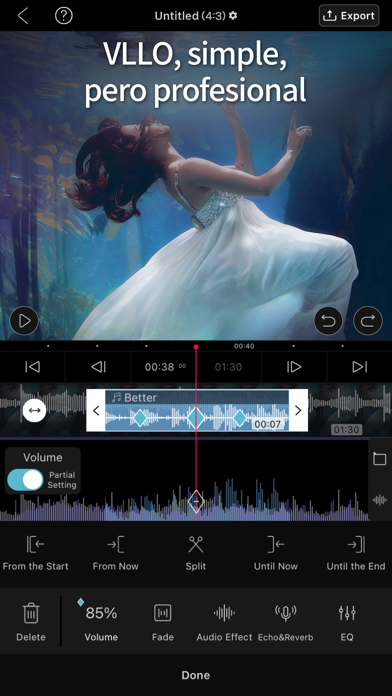Tap the waveform icon on right panel
The height and width of the screenshot is (696, 392).
click(380, 500)
